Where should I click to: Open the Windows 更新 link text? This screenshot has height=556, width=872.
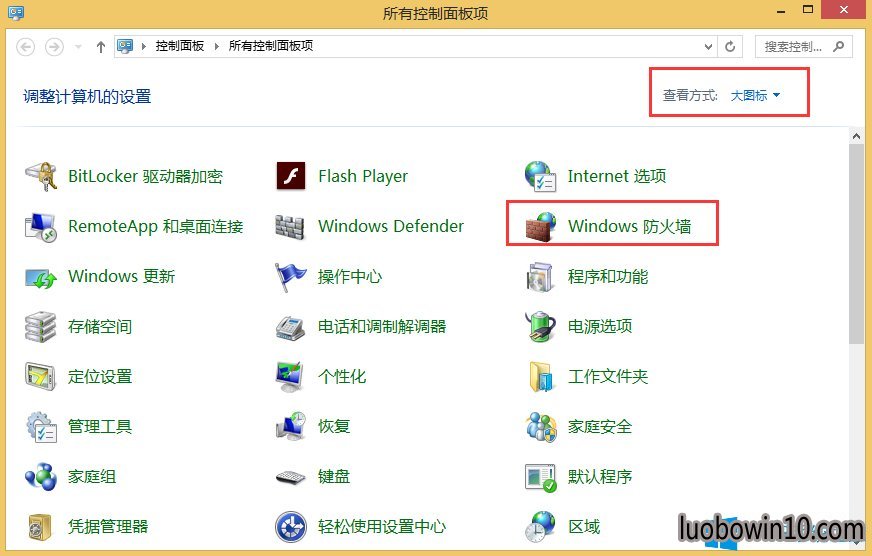[x=122, y=276]
